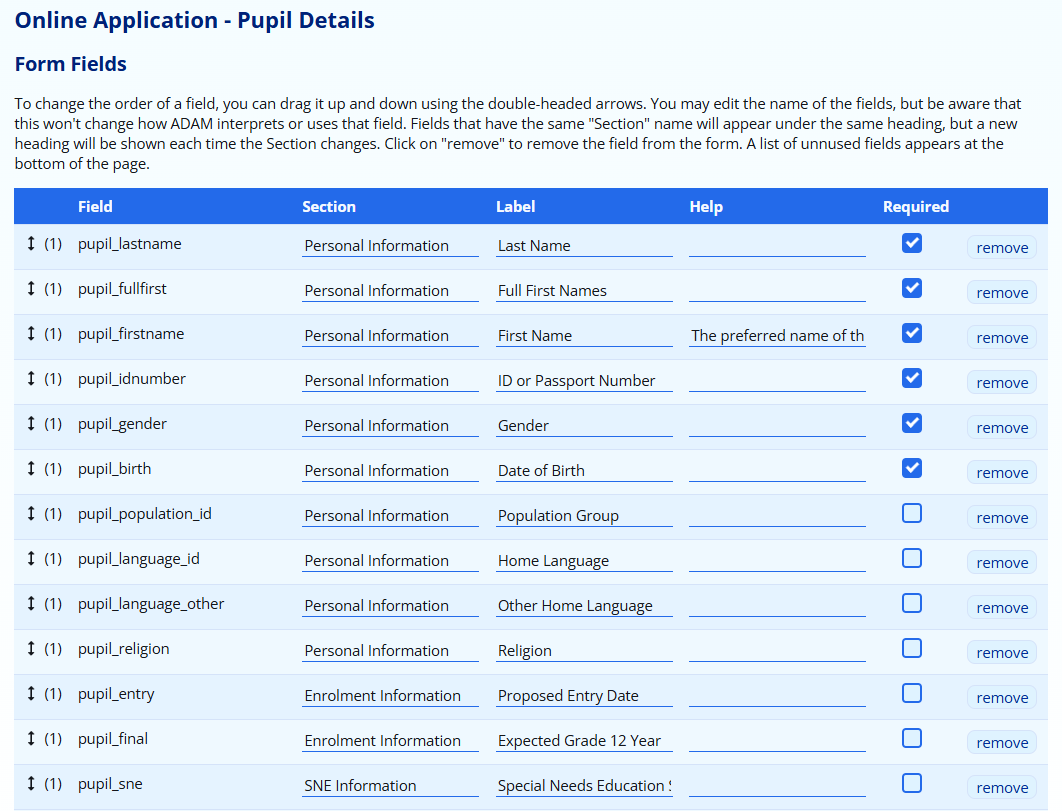The image size is (1062, 811).
Task: Uncheck Required for the Last Name field
Action: (911, 243)
